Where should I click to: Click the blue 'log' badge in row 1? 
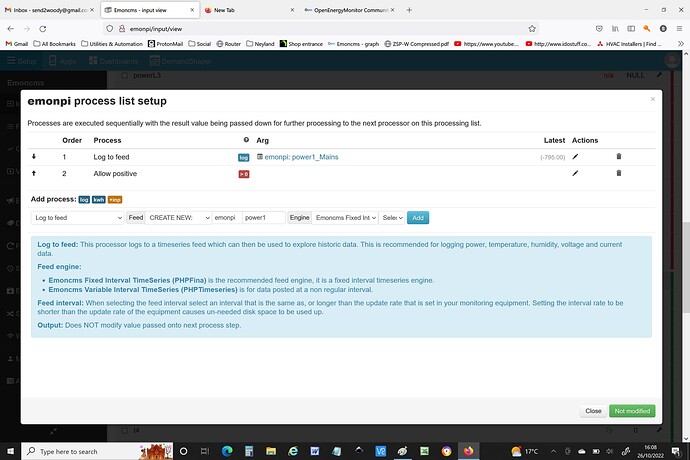click(243, 158)
